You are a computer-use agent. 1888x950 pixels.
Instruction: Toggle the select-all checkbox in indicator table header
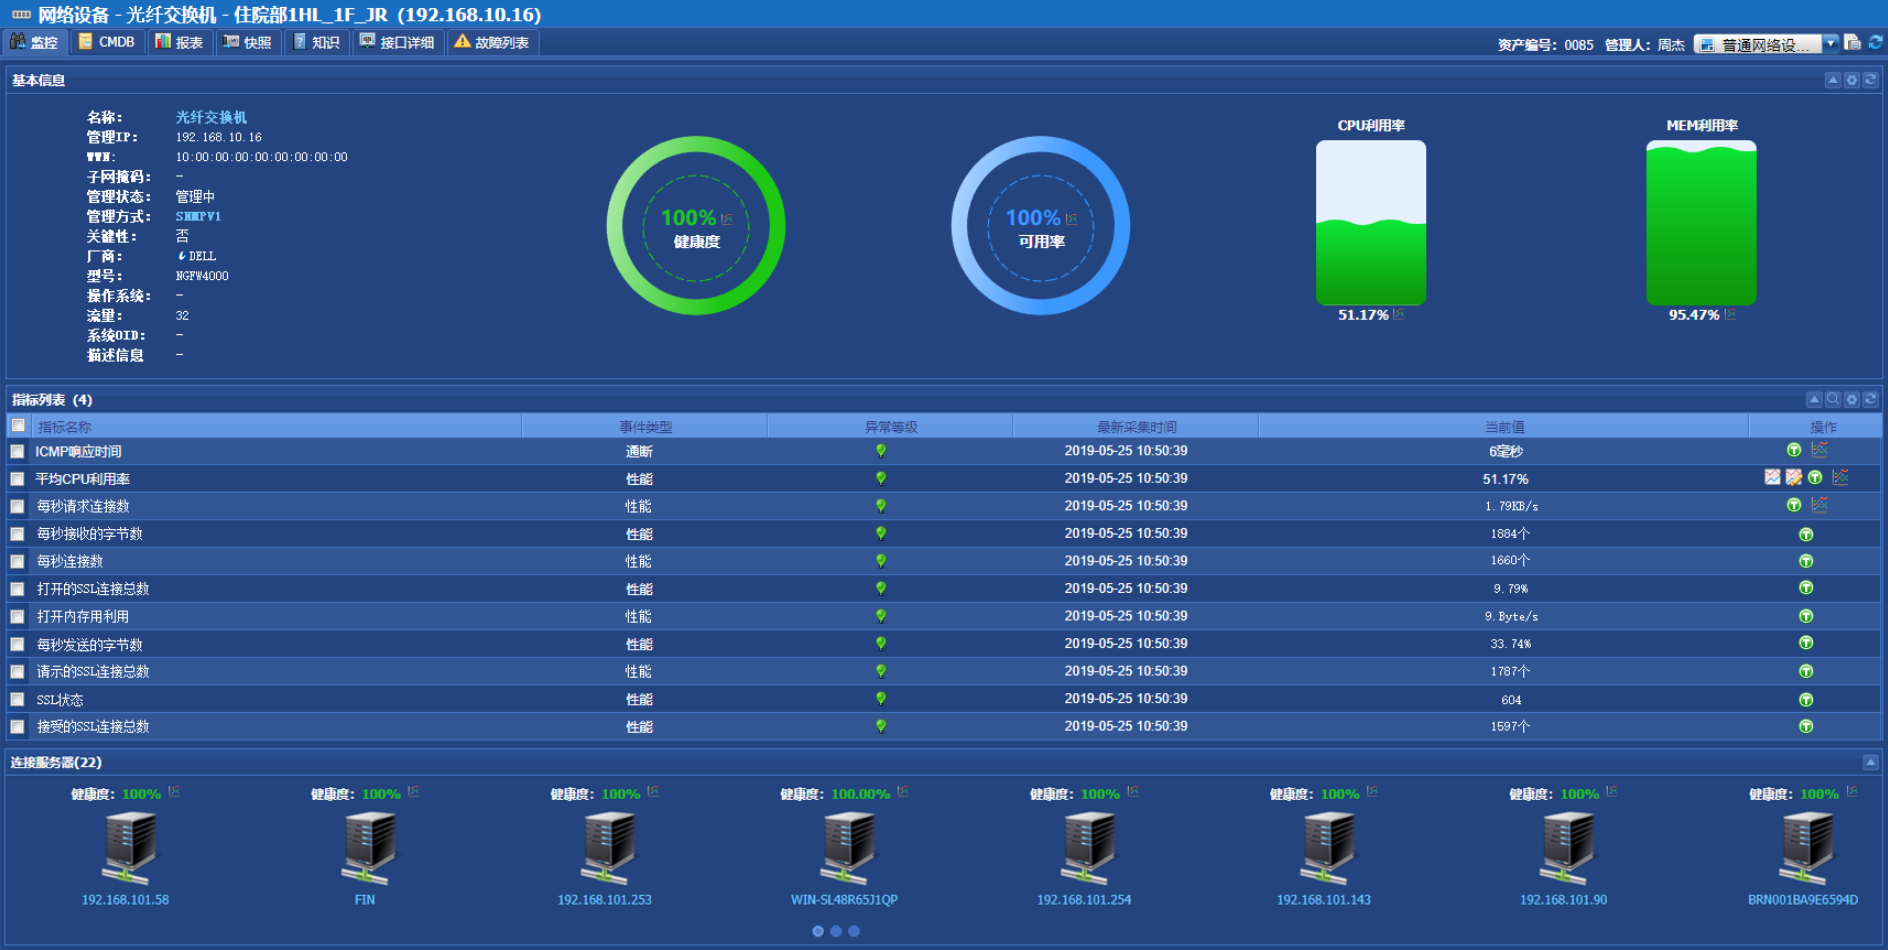coord(18,425)
